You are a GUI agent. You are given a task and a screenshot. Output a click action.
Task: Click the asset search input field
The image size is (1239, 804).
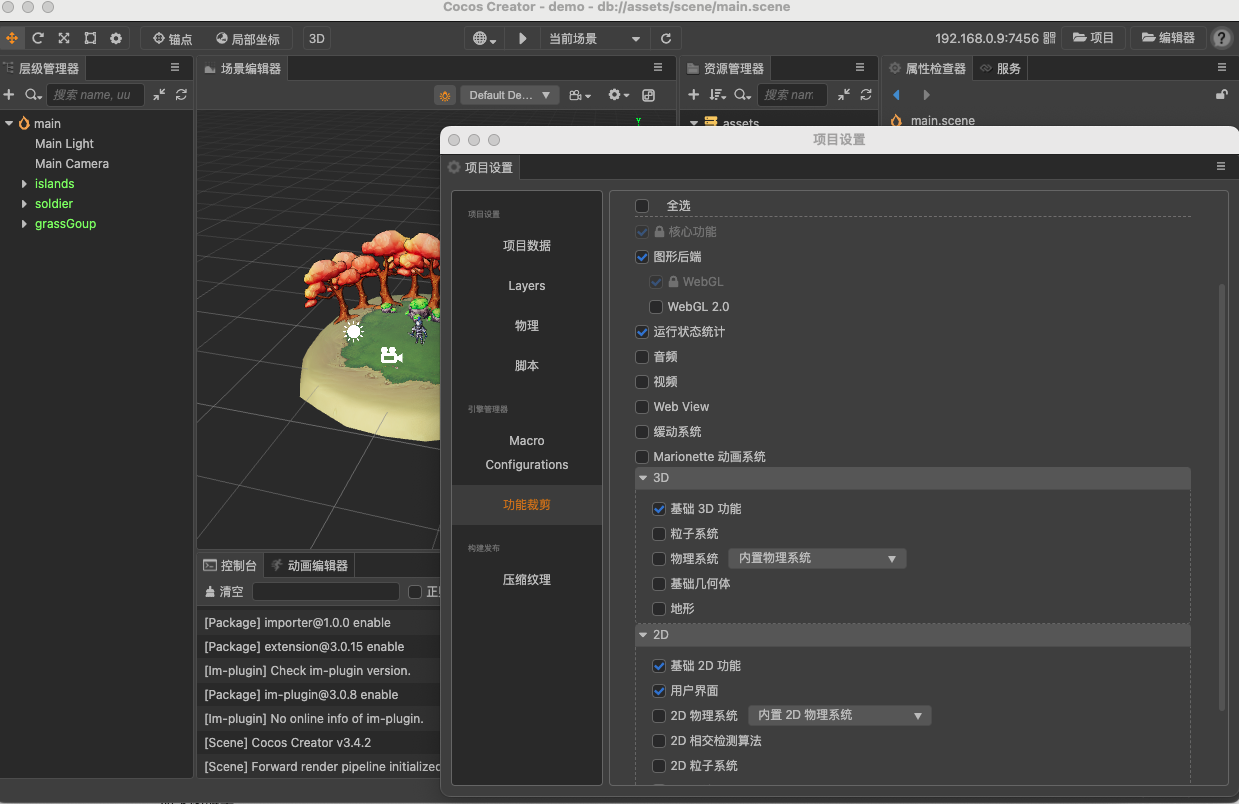coord(792,94)
